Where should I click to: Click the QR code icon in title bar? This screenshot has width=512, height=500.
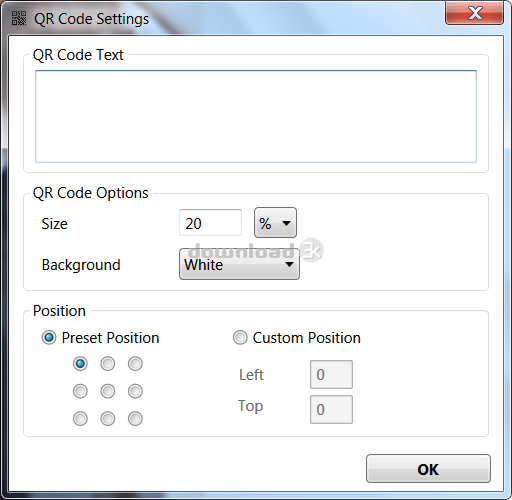[19, 18]
